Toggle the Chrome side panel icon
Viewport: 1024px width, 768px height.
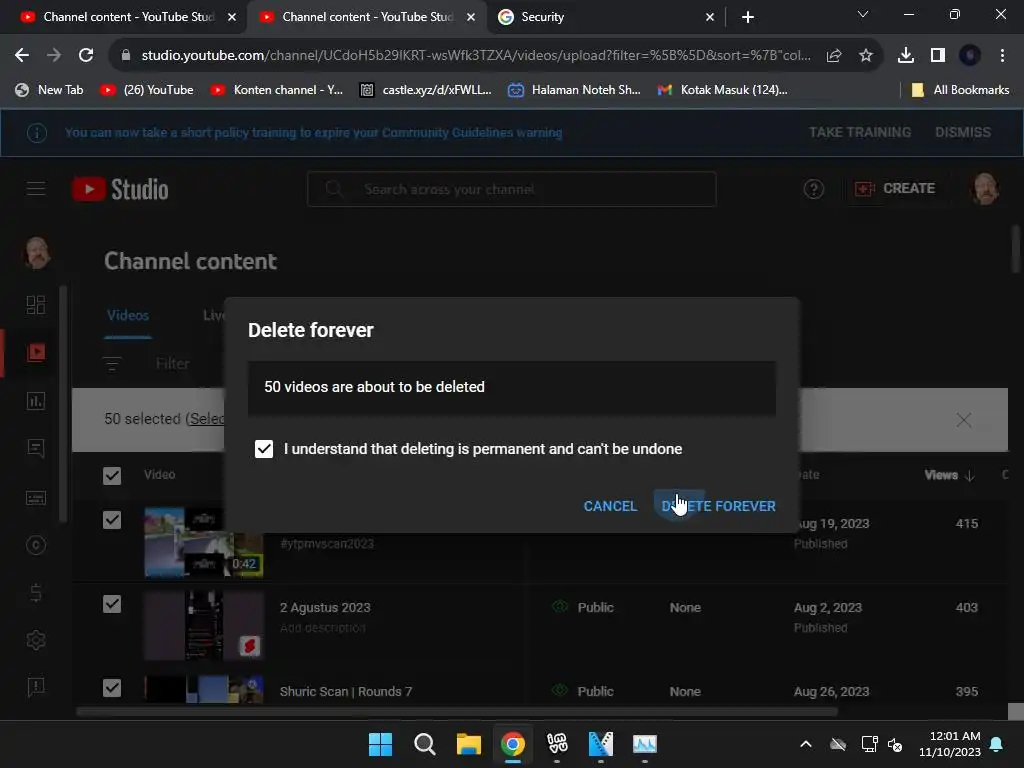pos(938,56)
